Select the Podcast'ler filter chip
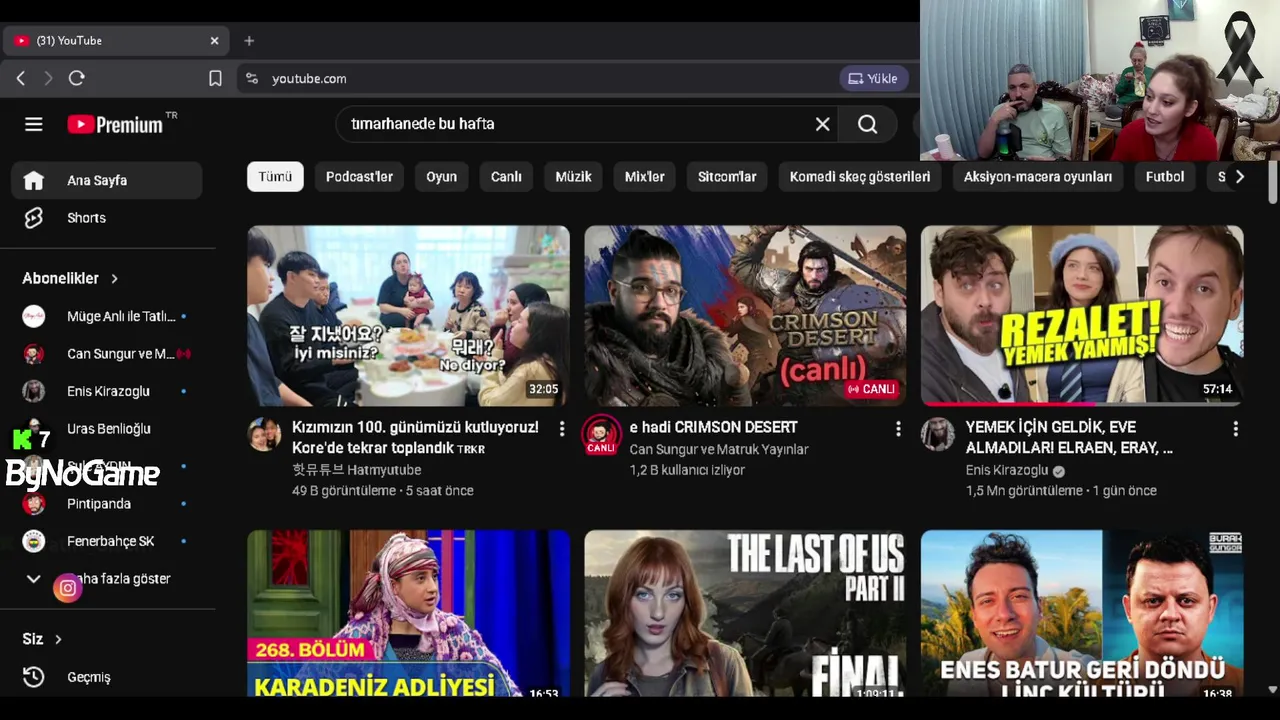Image resolution: width=1280 pixels, height=720 pixels. pyautogui.click(x=359, y=177)
